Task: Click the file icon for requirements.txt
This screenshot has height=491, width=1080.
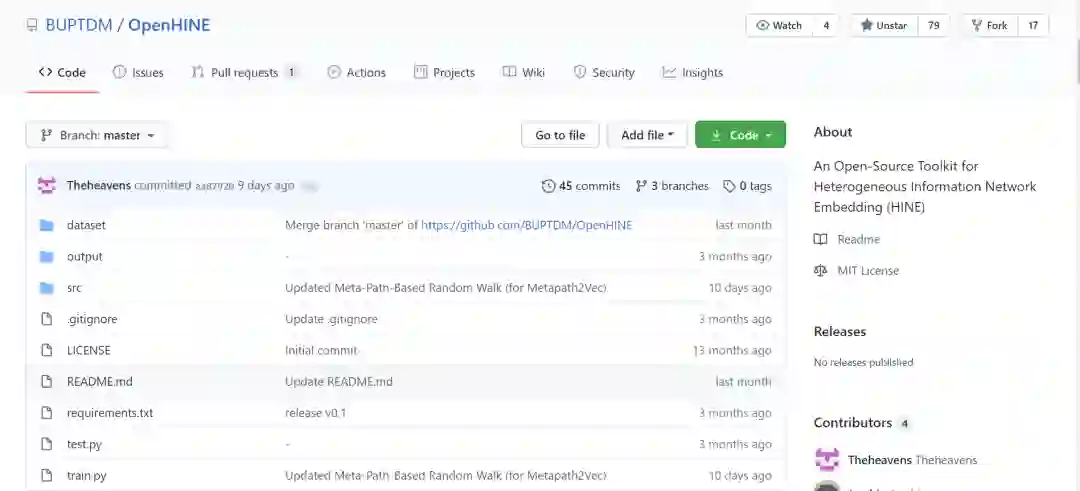Action: coord(46,413)
